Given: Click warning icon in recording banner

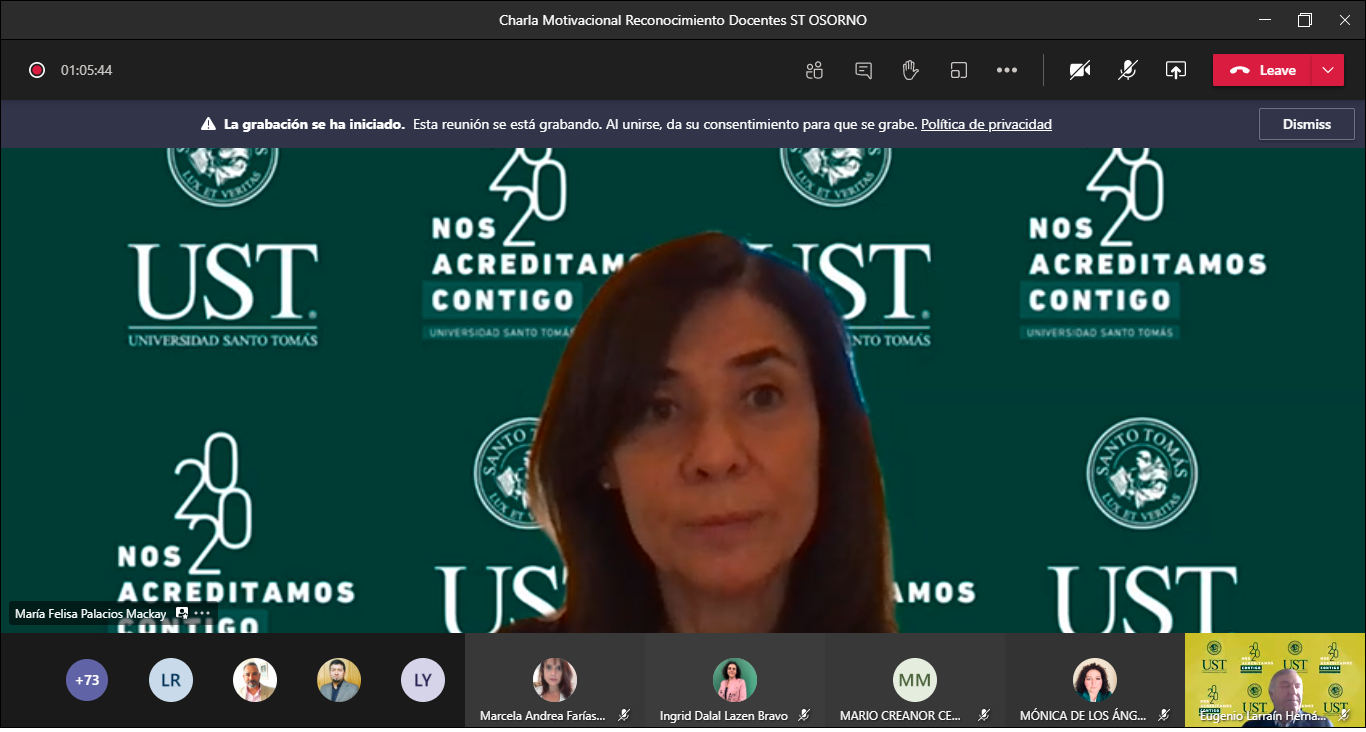Looking at the screenshot, I should click(208, 124).
